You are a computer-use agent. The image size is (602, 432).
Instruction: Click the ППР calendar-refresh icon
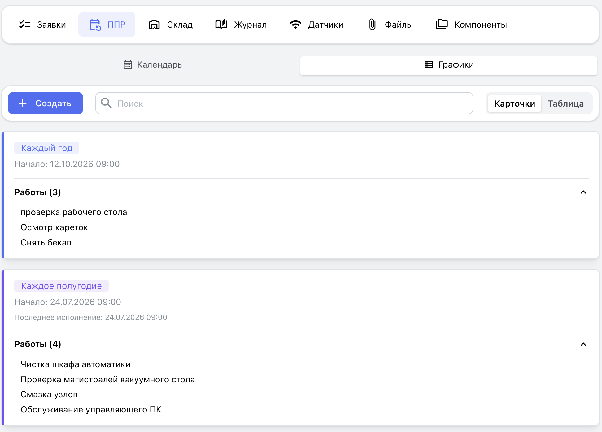pyautogui.click(x=95, y=25)
